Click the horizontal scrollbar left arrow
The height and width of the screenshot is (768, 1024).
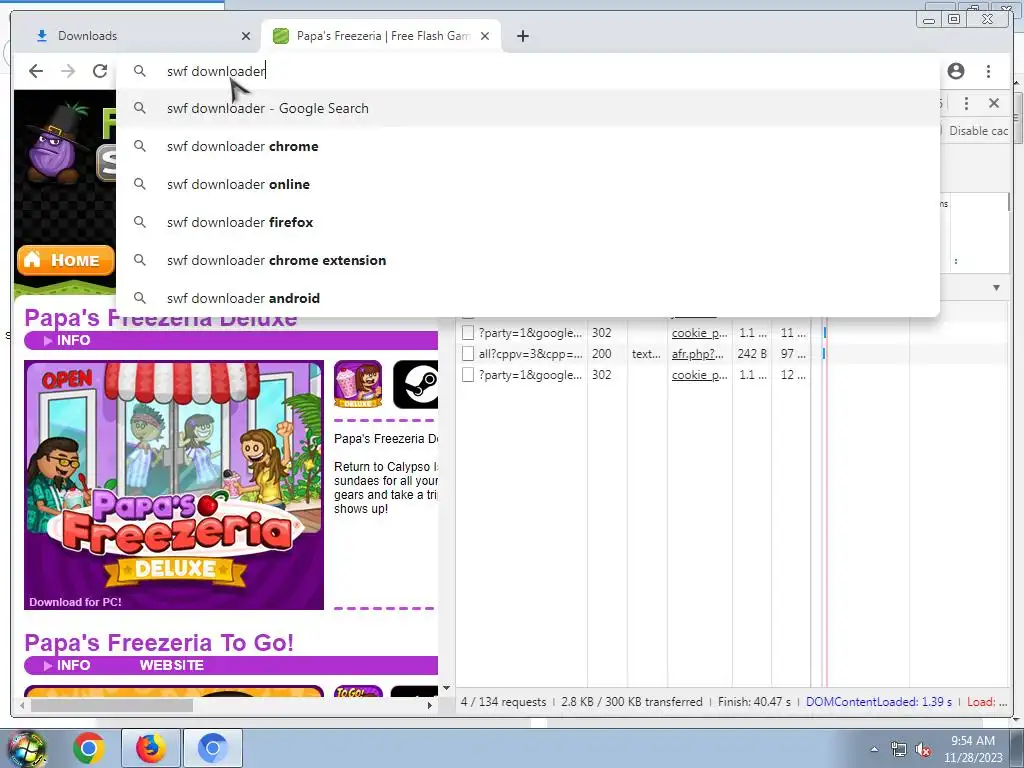pos(23,705)
